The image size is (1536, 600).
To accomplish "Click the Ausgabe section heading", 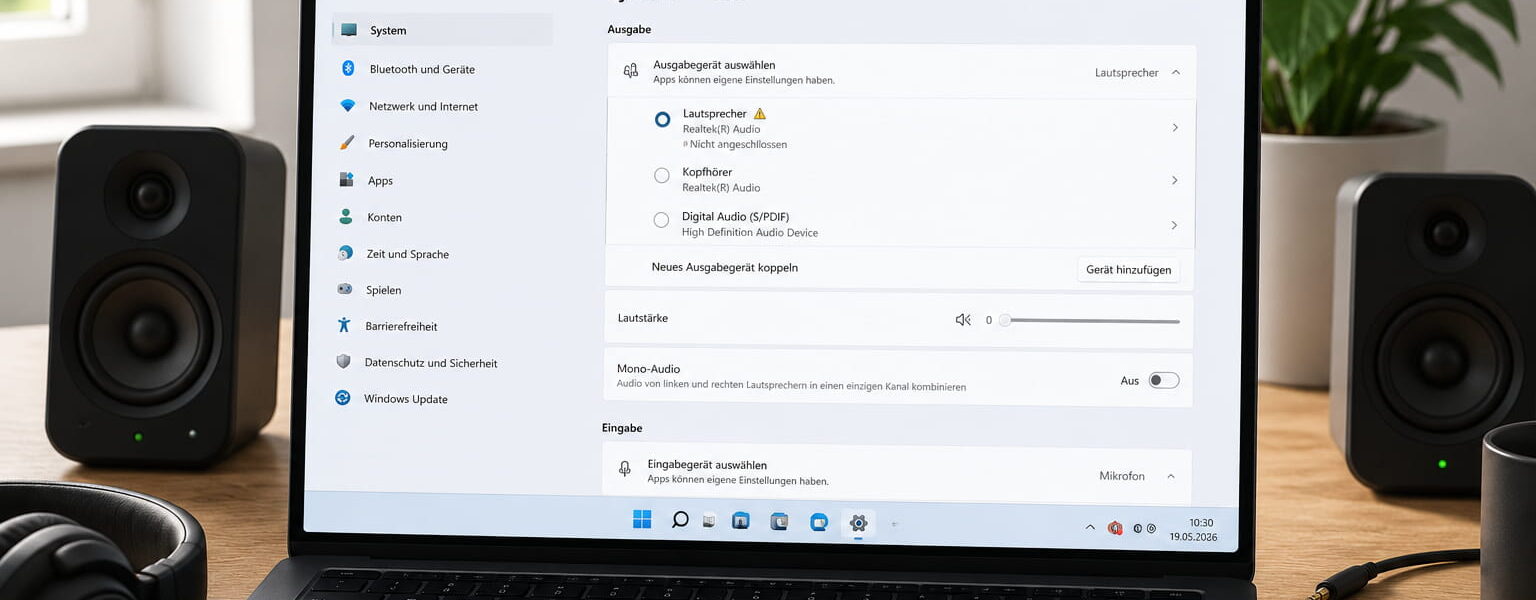I will point(629,30).
